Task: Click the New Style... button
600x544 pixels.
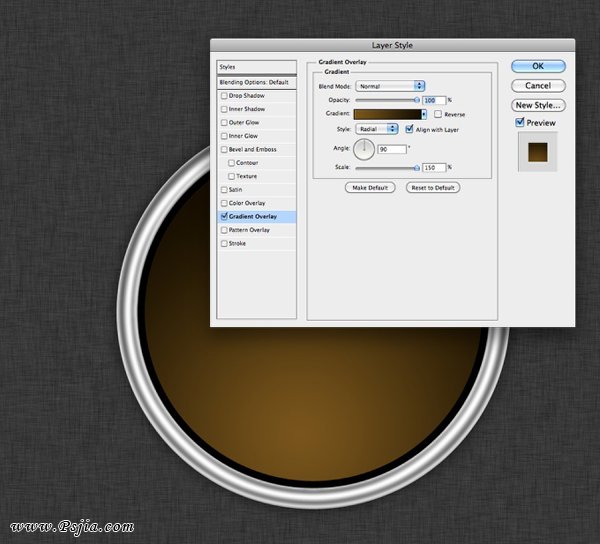Action: (x=538, y=105)
